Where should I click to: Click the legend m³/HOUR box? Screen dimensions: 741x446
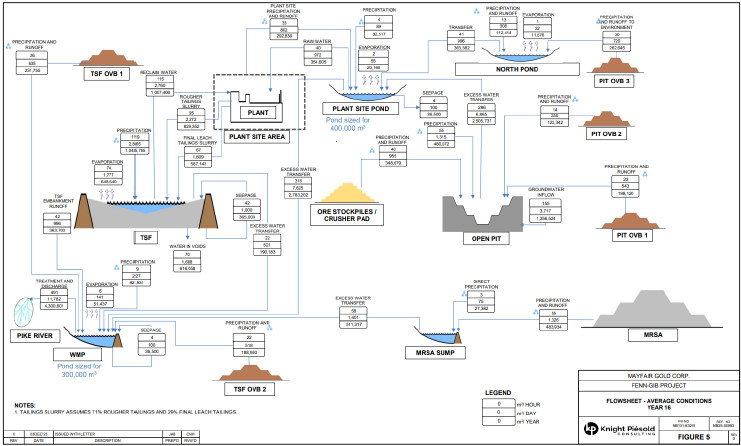498,404
